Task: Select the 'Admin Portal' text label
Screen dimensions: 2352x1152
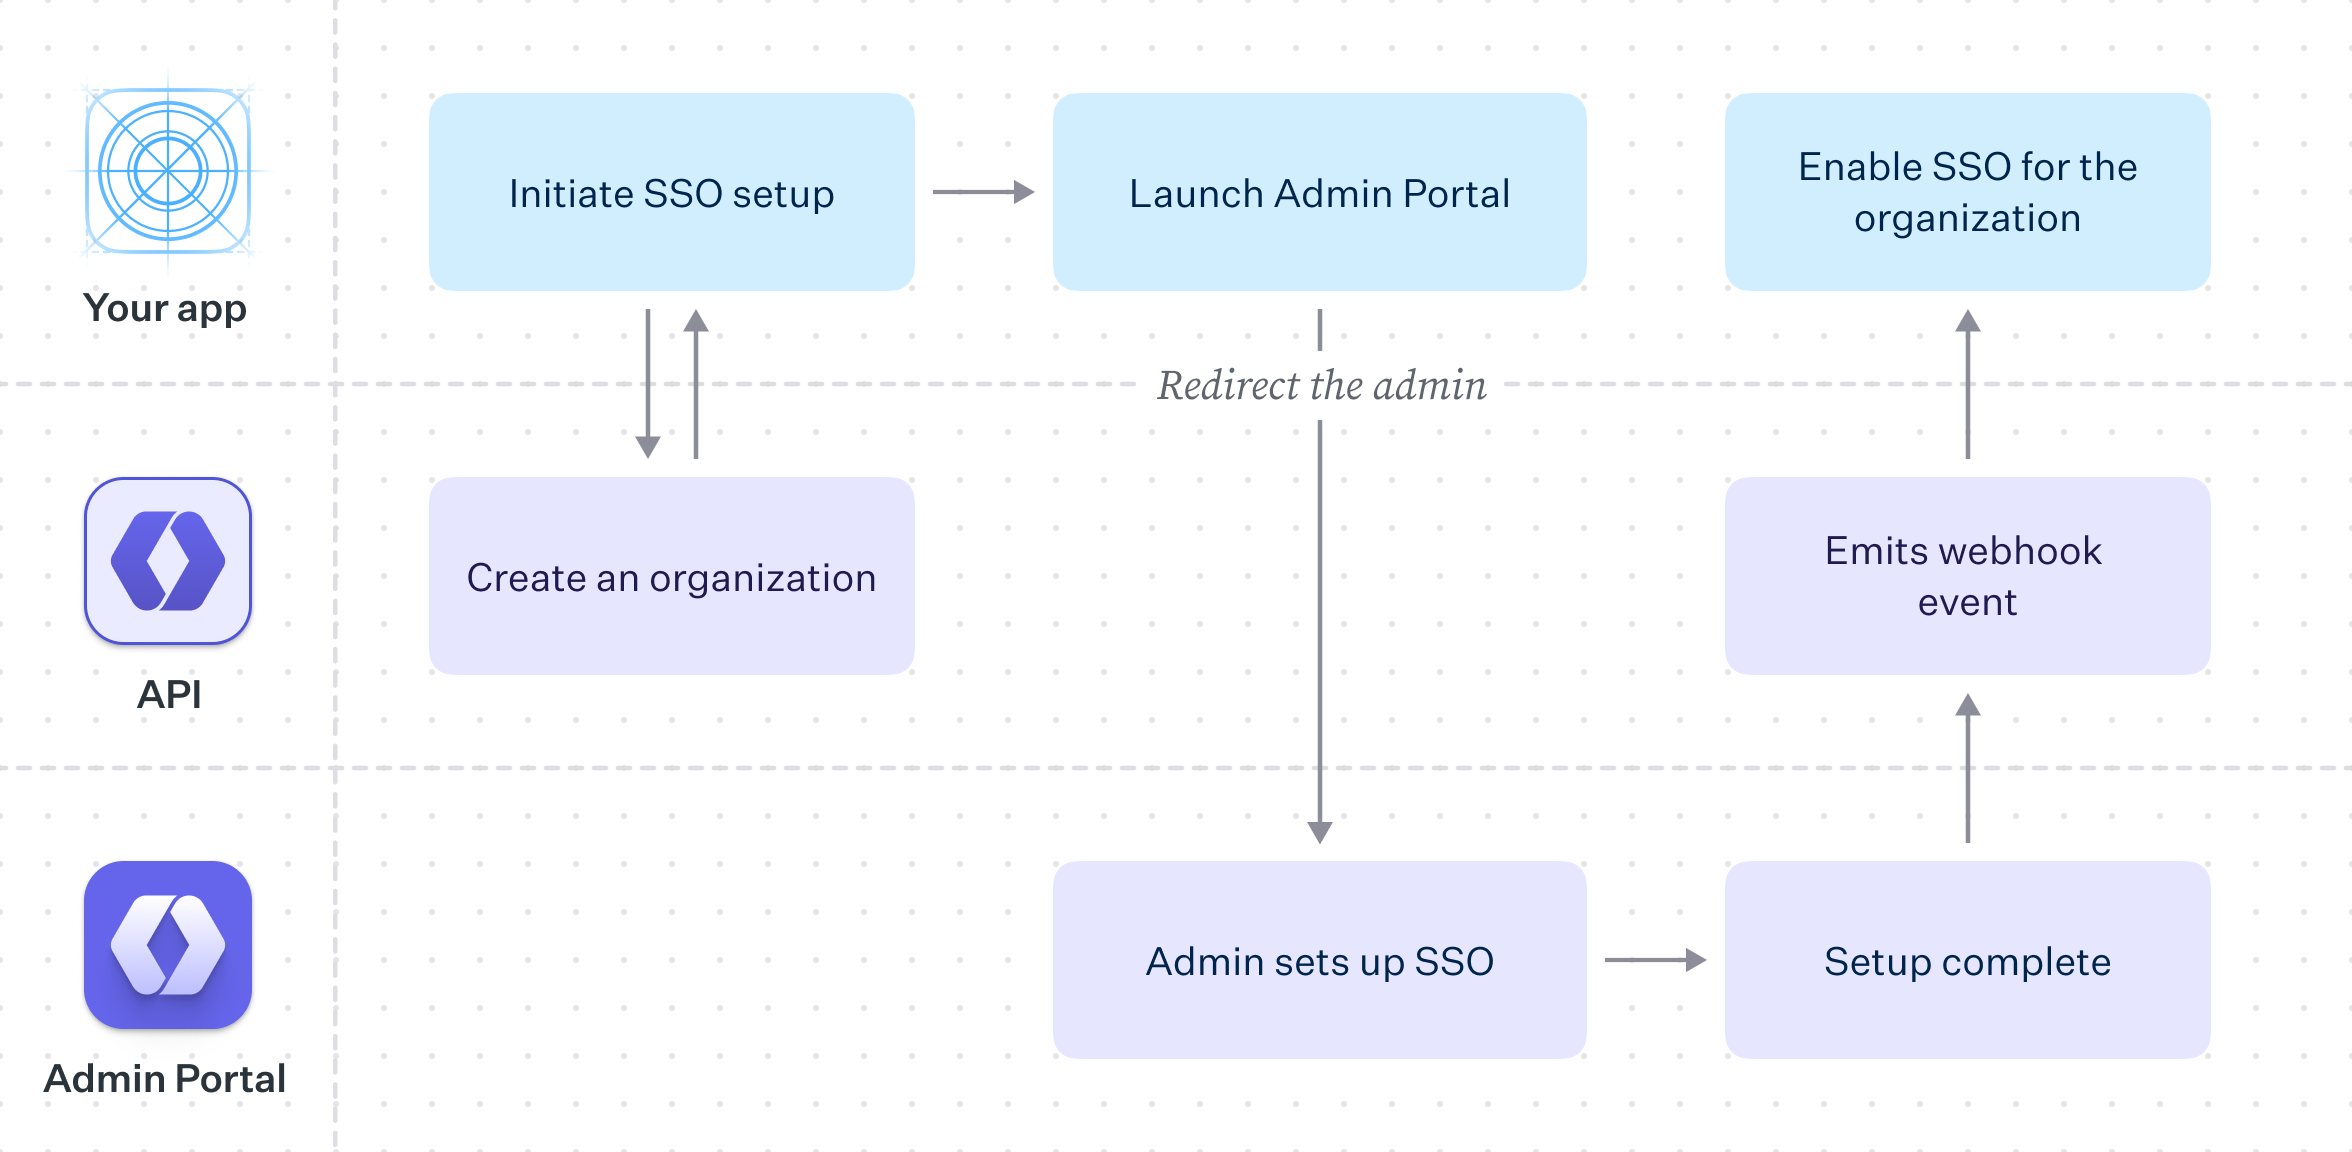Action: (166, 1078)
